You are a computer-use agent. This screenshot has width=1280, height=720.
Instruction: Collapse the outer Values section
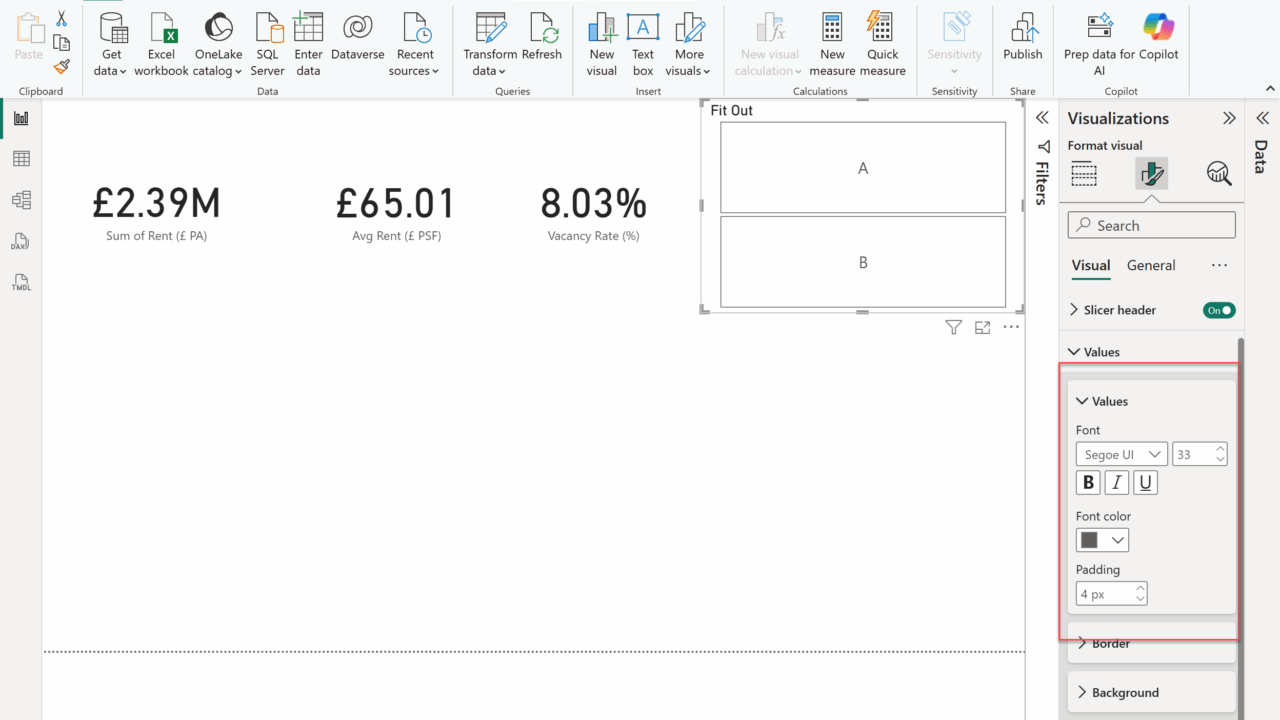(x=1075, y=352)
